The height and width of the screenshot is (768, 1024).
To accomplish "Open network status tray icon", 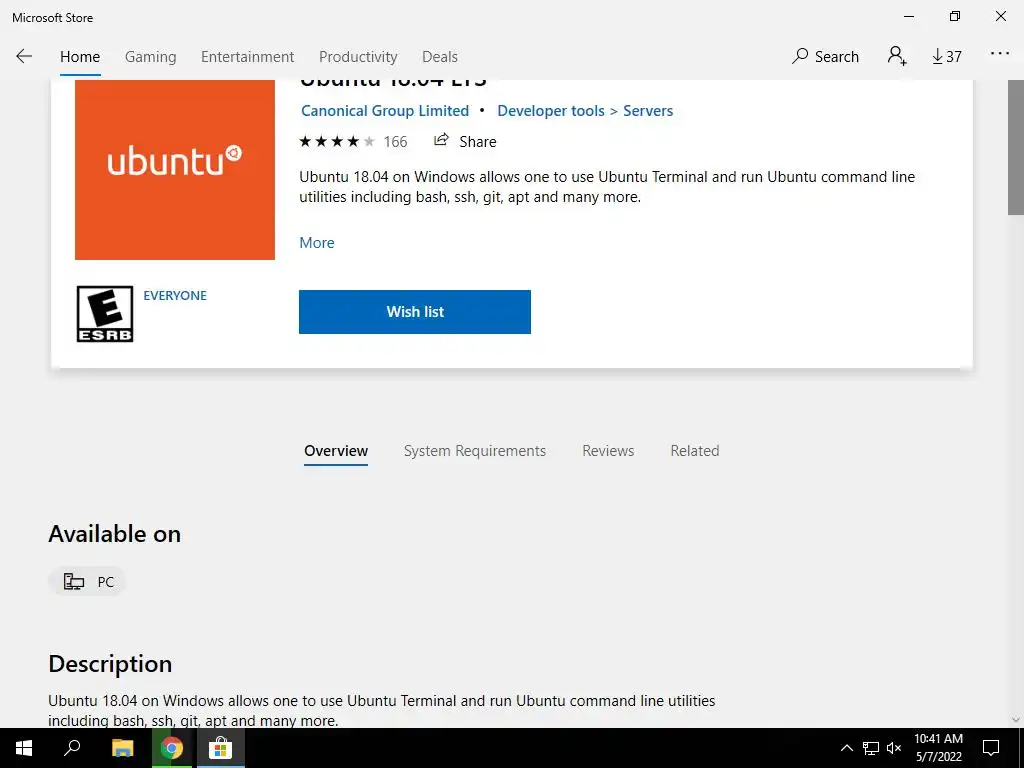I will coord(871,748).
